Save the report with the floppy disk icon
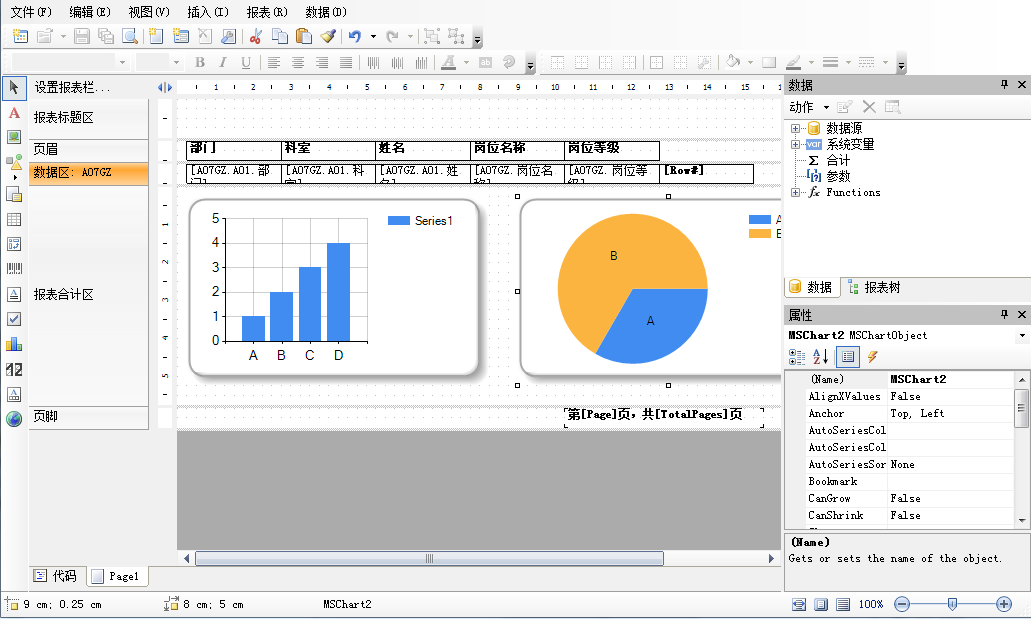 [x=82, y=36]
